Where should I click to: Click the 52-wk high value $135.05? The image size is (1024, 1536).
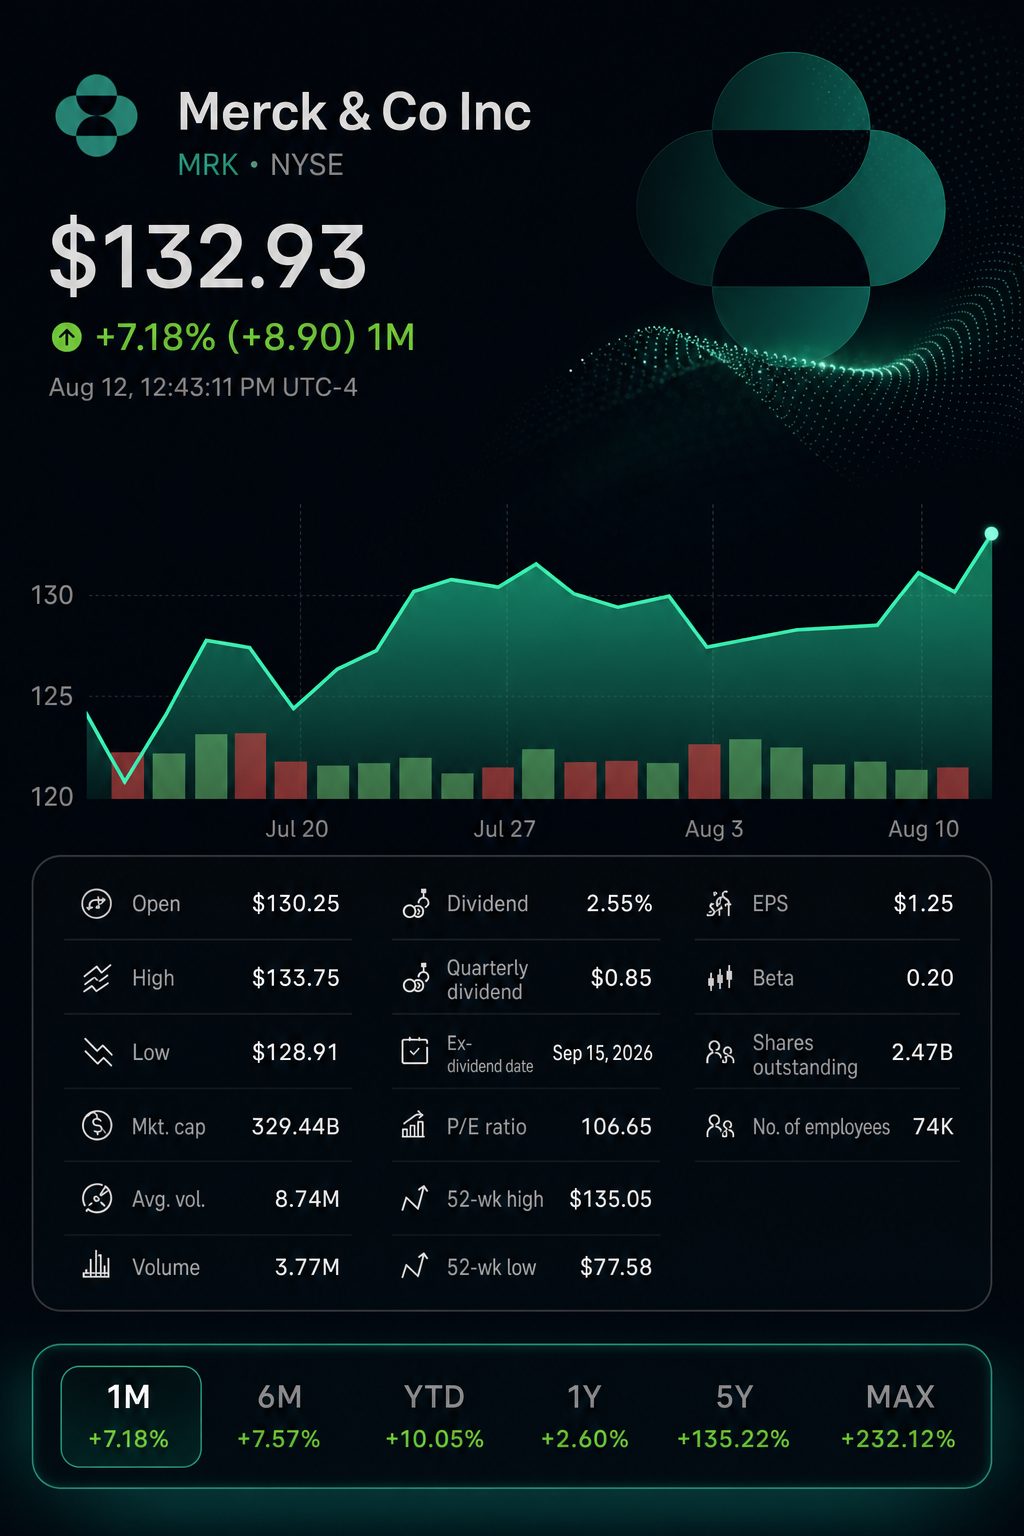610,1198
